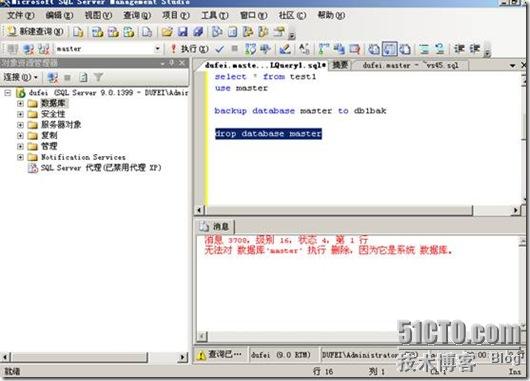Open the Connect (连接) dropdown in Object Explorer

(x=20, y=77)
